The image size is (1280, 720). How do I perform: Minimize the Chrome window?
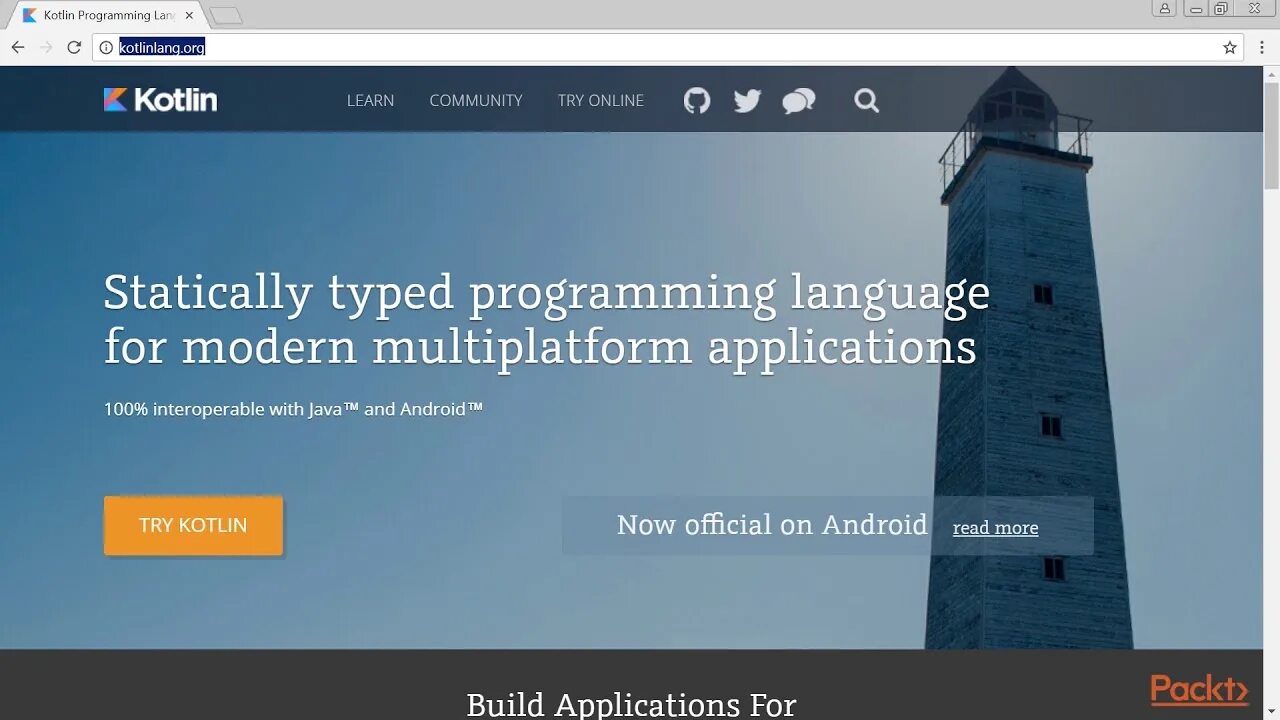pos(1195,8)
